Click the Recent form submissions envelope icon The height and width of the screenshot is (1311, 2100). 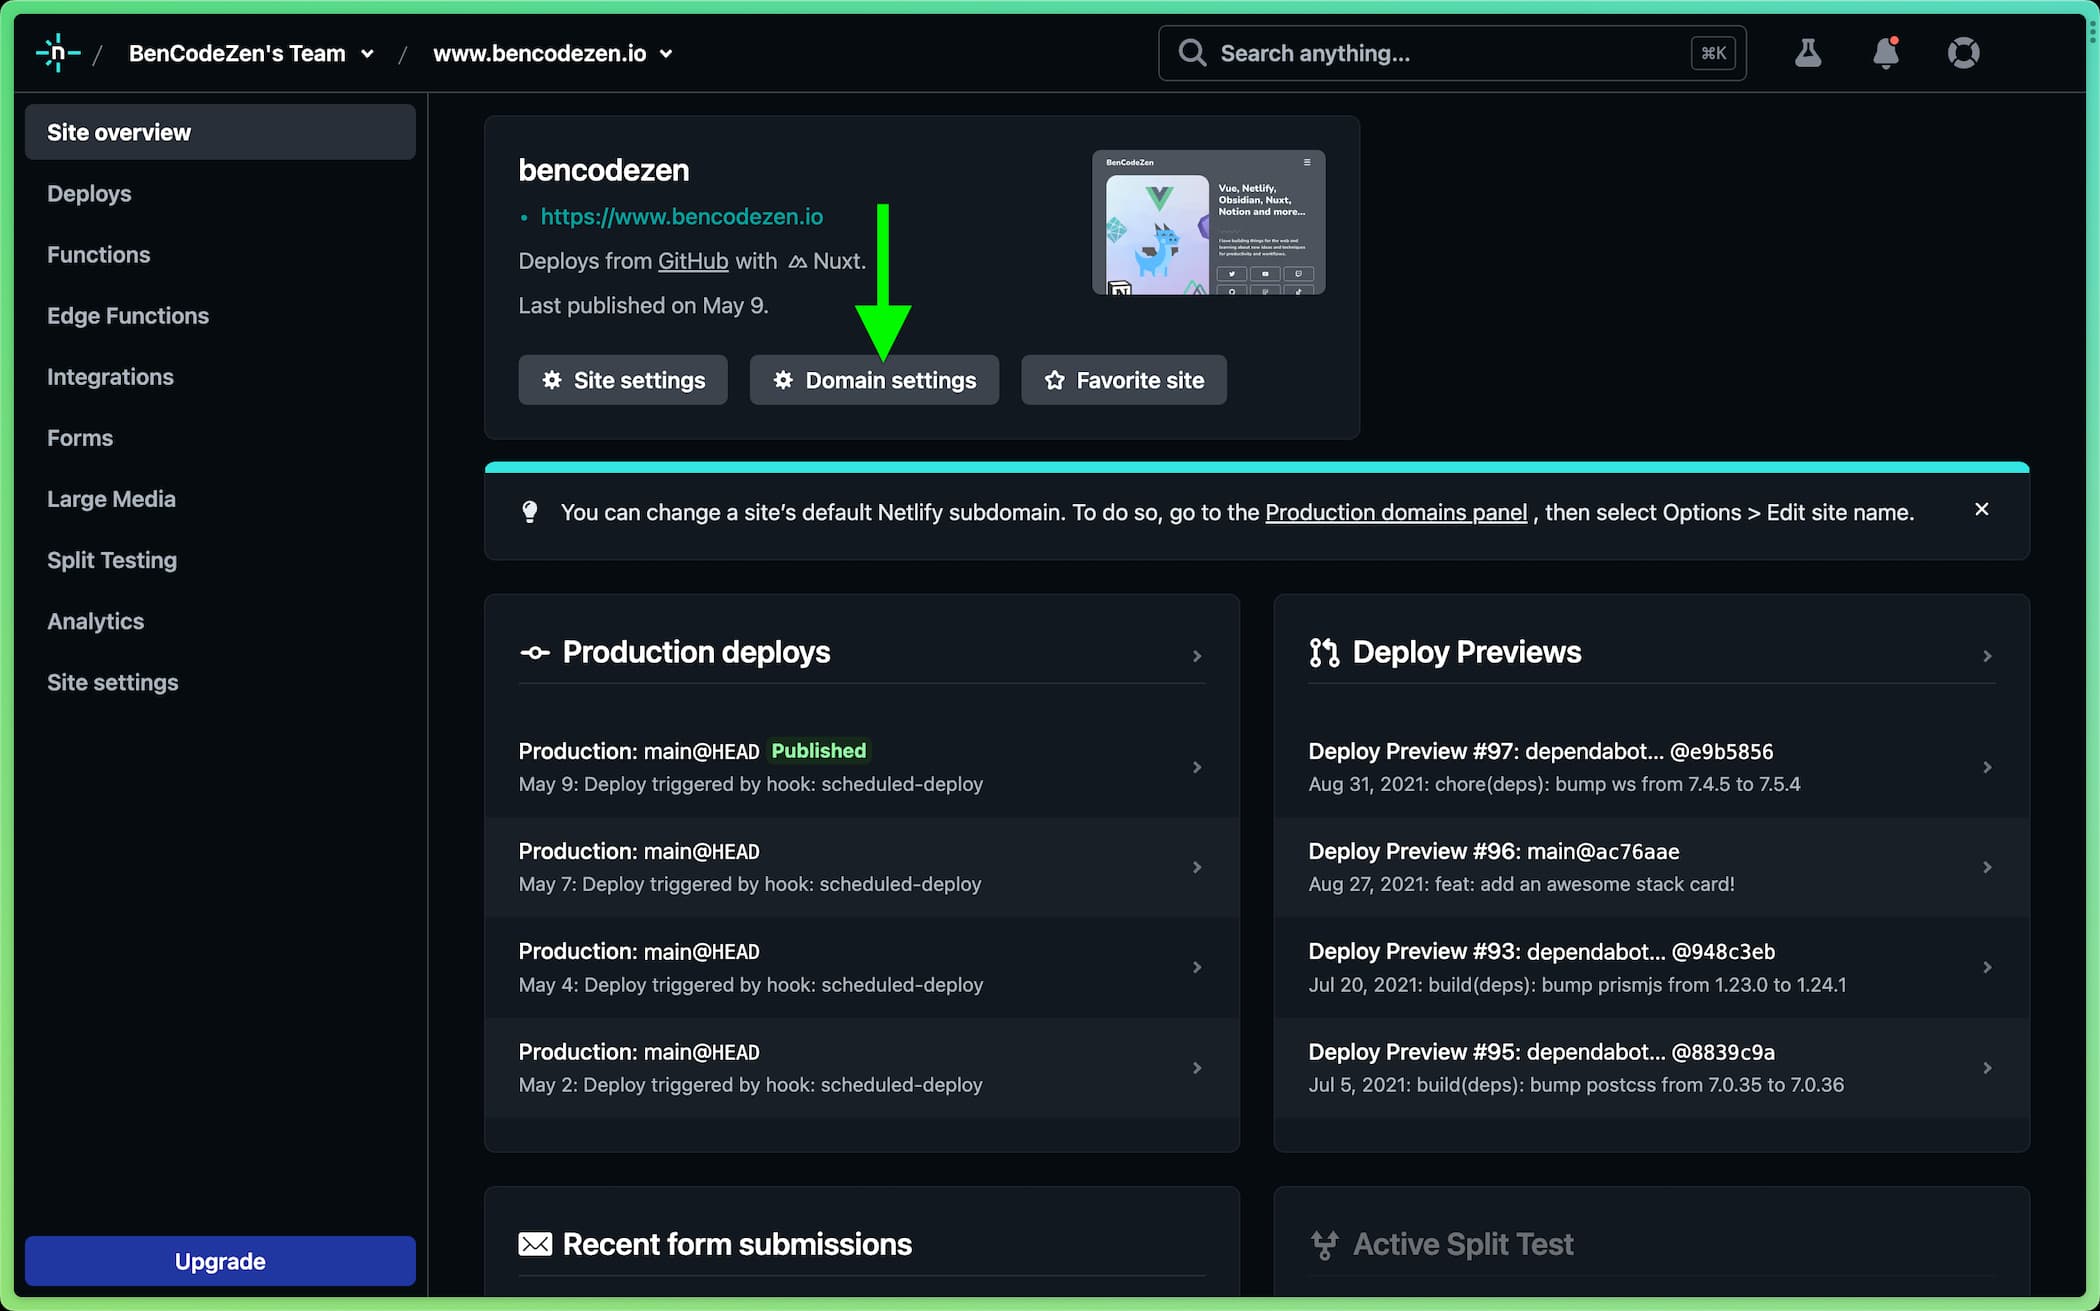pyautogui.click(x=535, y=1244)
